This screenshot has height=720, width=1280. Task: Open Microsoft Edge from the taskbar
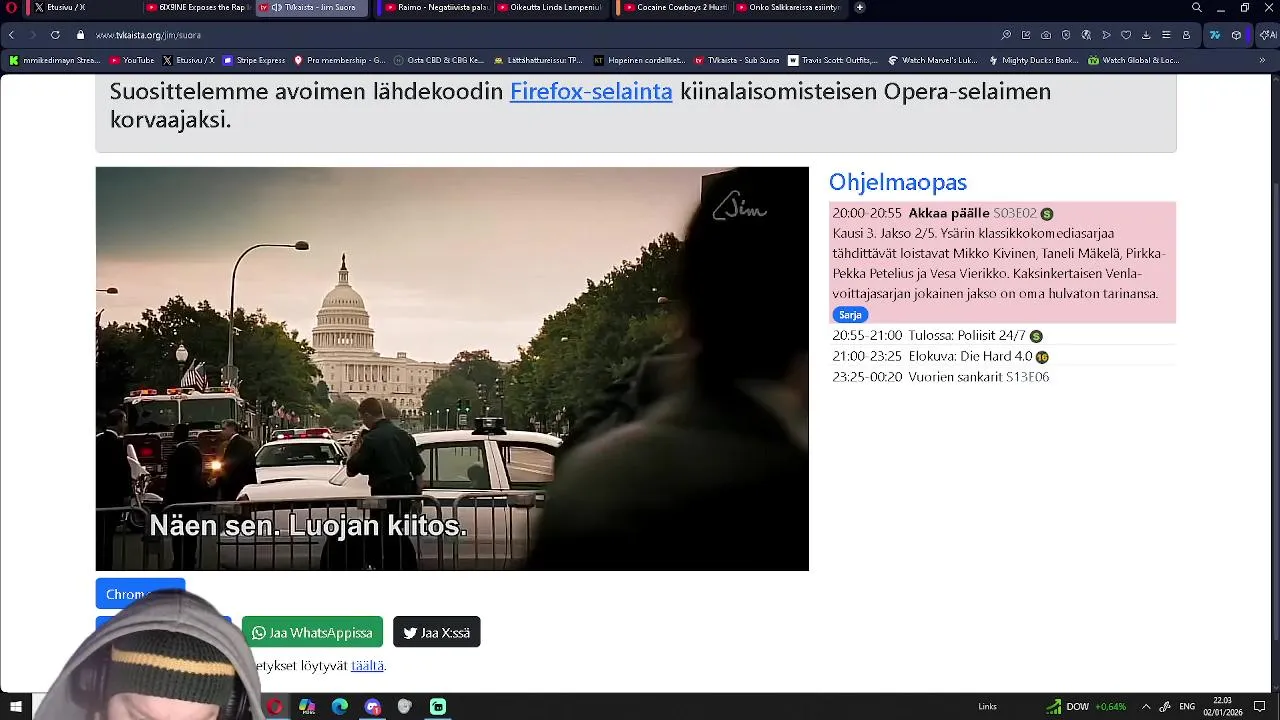click(x=340, y=707)
